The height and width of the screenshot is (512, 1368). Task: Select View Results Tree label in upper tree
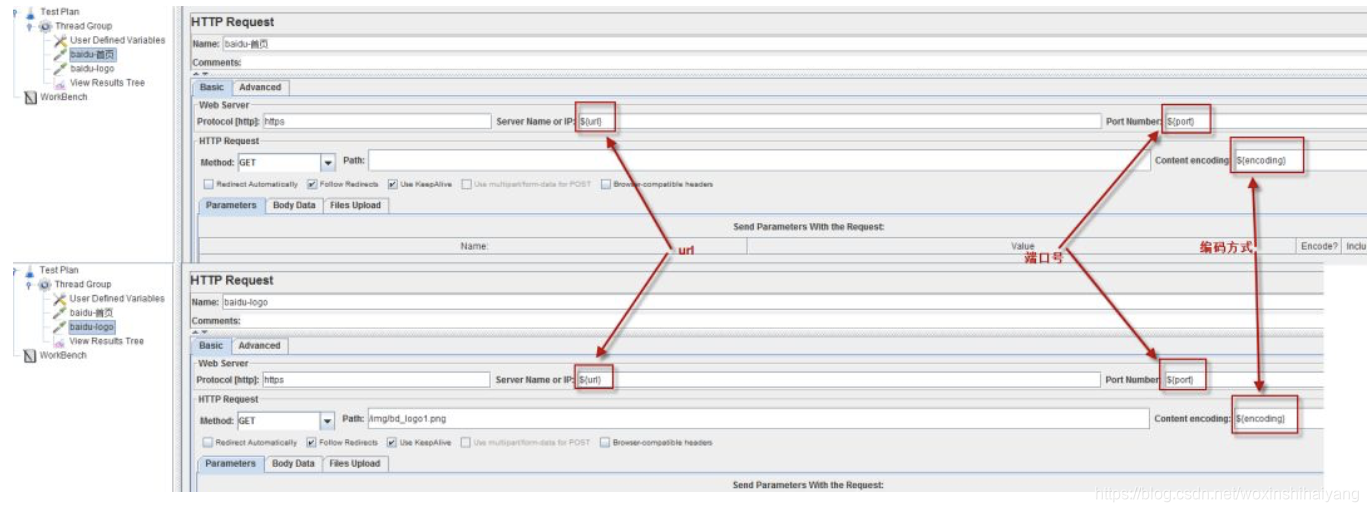click(x=107, y=83)
